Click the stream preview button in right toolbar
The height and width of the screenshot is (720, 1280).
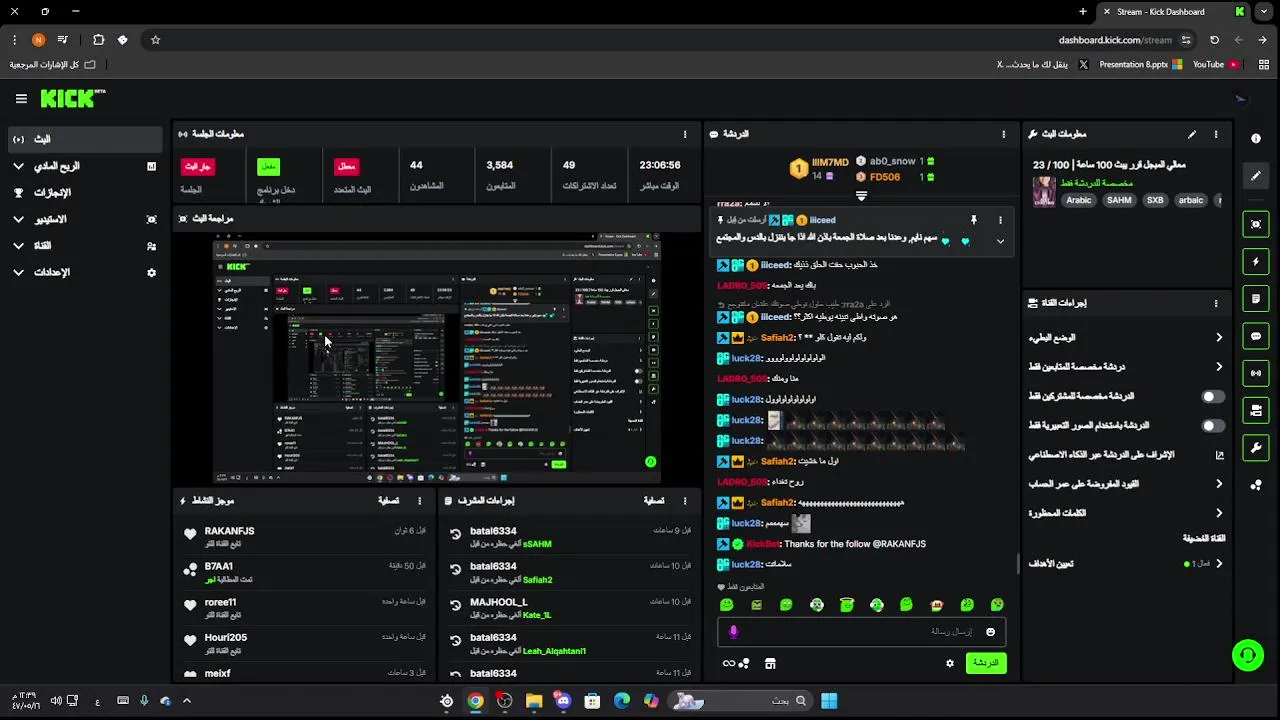[1256, 225]
